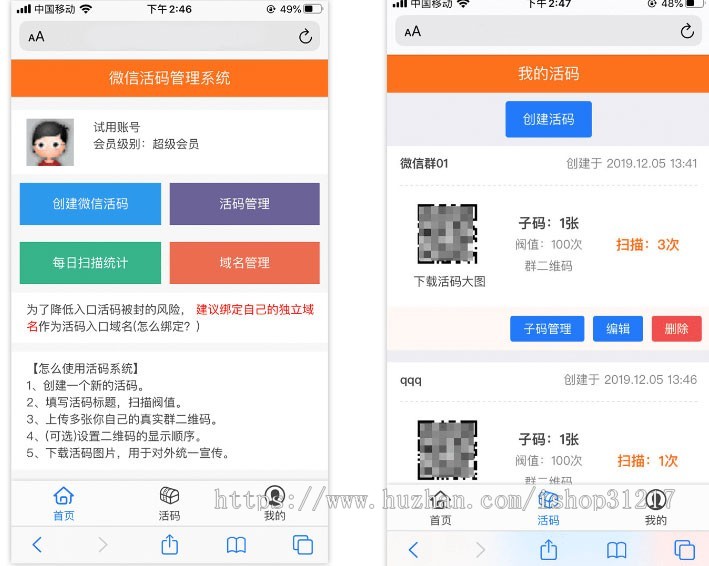The image size is (709, 566).
Task: Tap the QR code of 微信群01
Action: point(447,234)
